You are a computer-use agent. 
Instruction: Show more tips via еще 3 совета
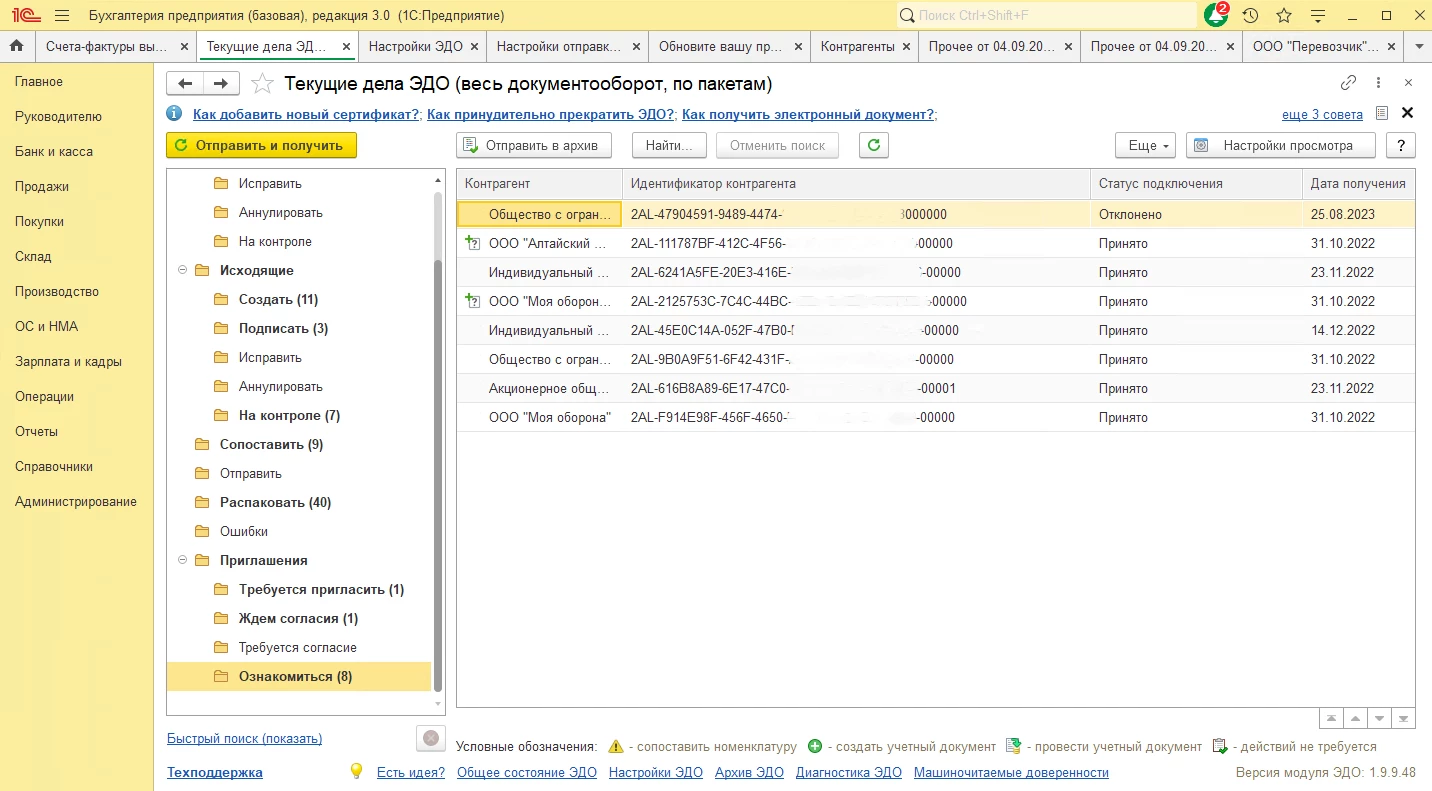pos(1322,115)
